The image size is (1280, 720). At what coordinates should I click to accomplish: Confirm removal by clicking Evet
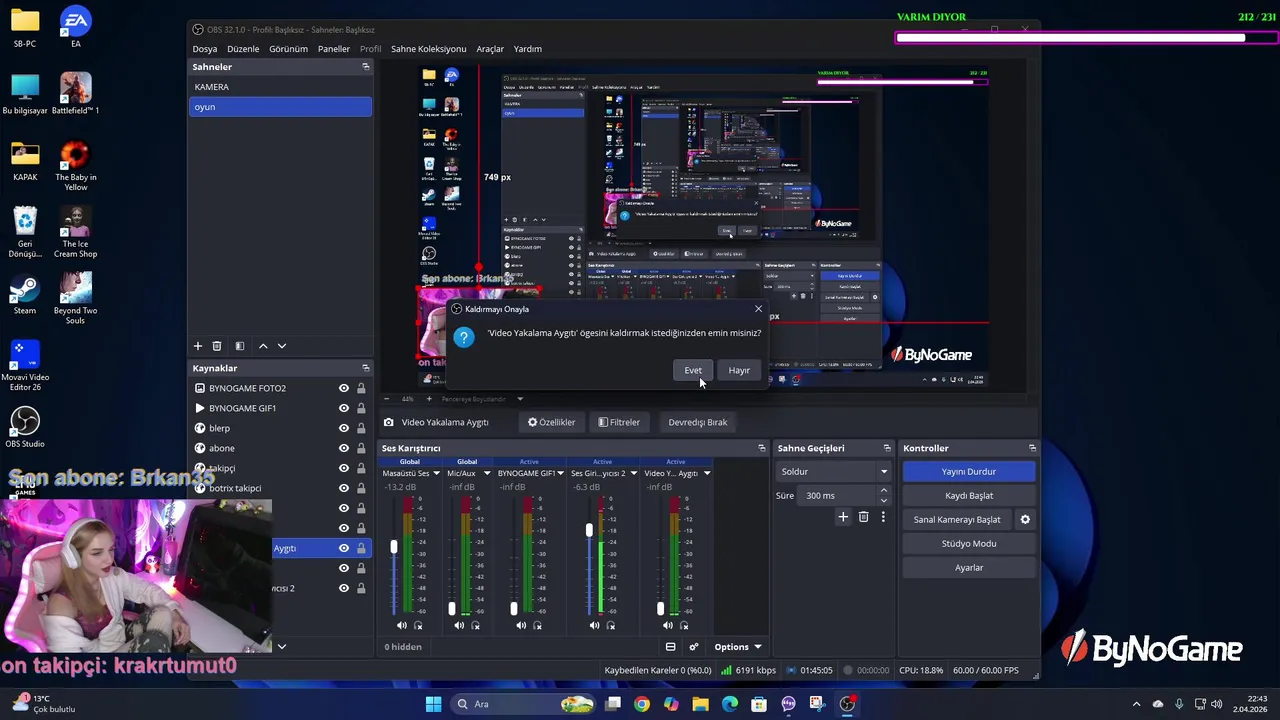click(x=693, y=370)
